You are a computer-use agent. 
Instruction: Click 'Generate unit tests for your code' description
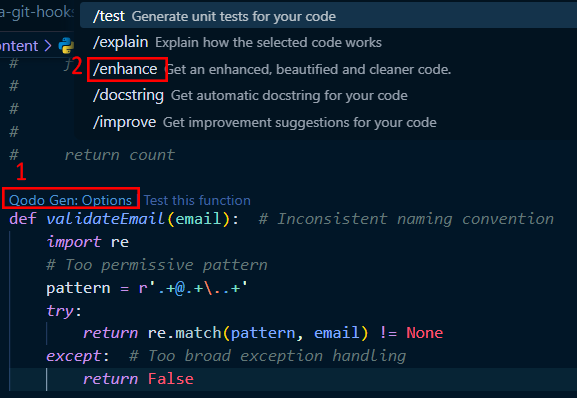pos(234,17)
